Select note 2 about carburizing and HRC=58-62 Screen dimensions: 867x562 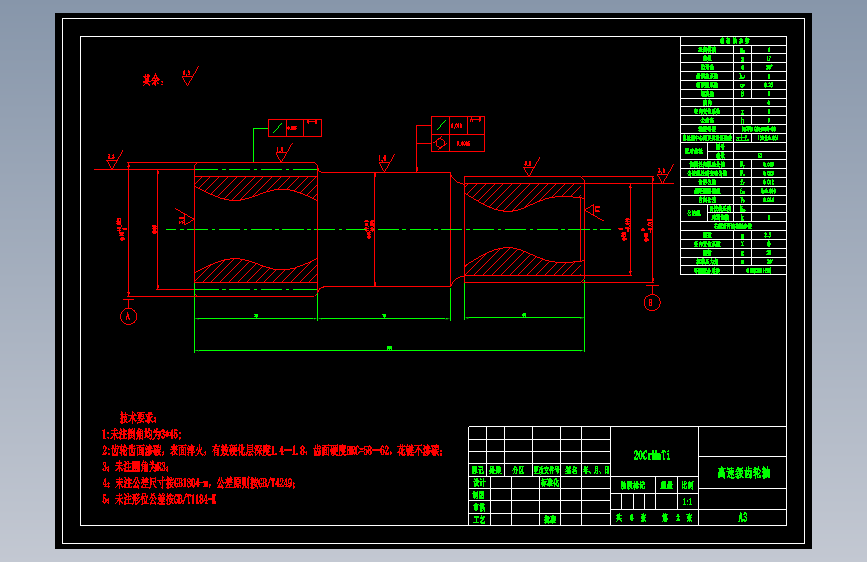click(x=273, y=451)
